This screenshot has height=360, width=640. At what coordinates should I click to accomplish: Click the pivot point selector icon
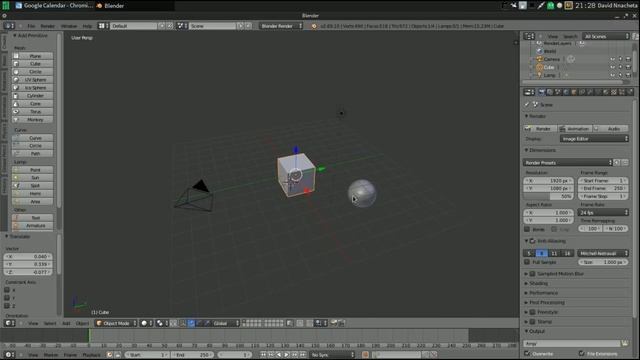point(162,323)
